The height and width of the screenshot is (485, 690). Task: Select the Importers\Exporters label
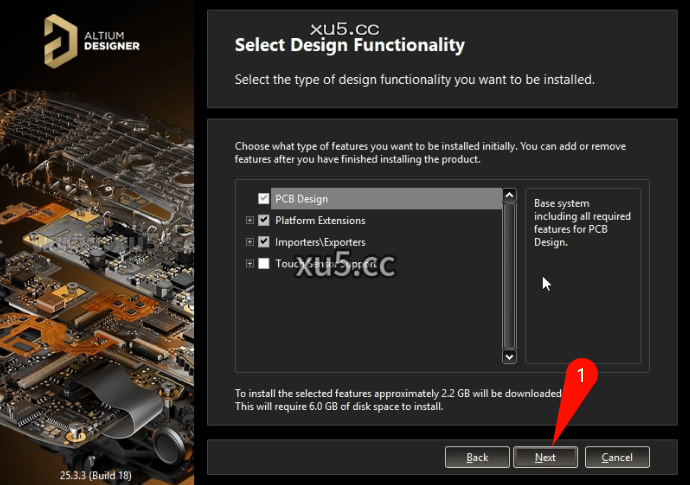coord(320,242)
